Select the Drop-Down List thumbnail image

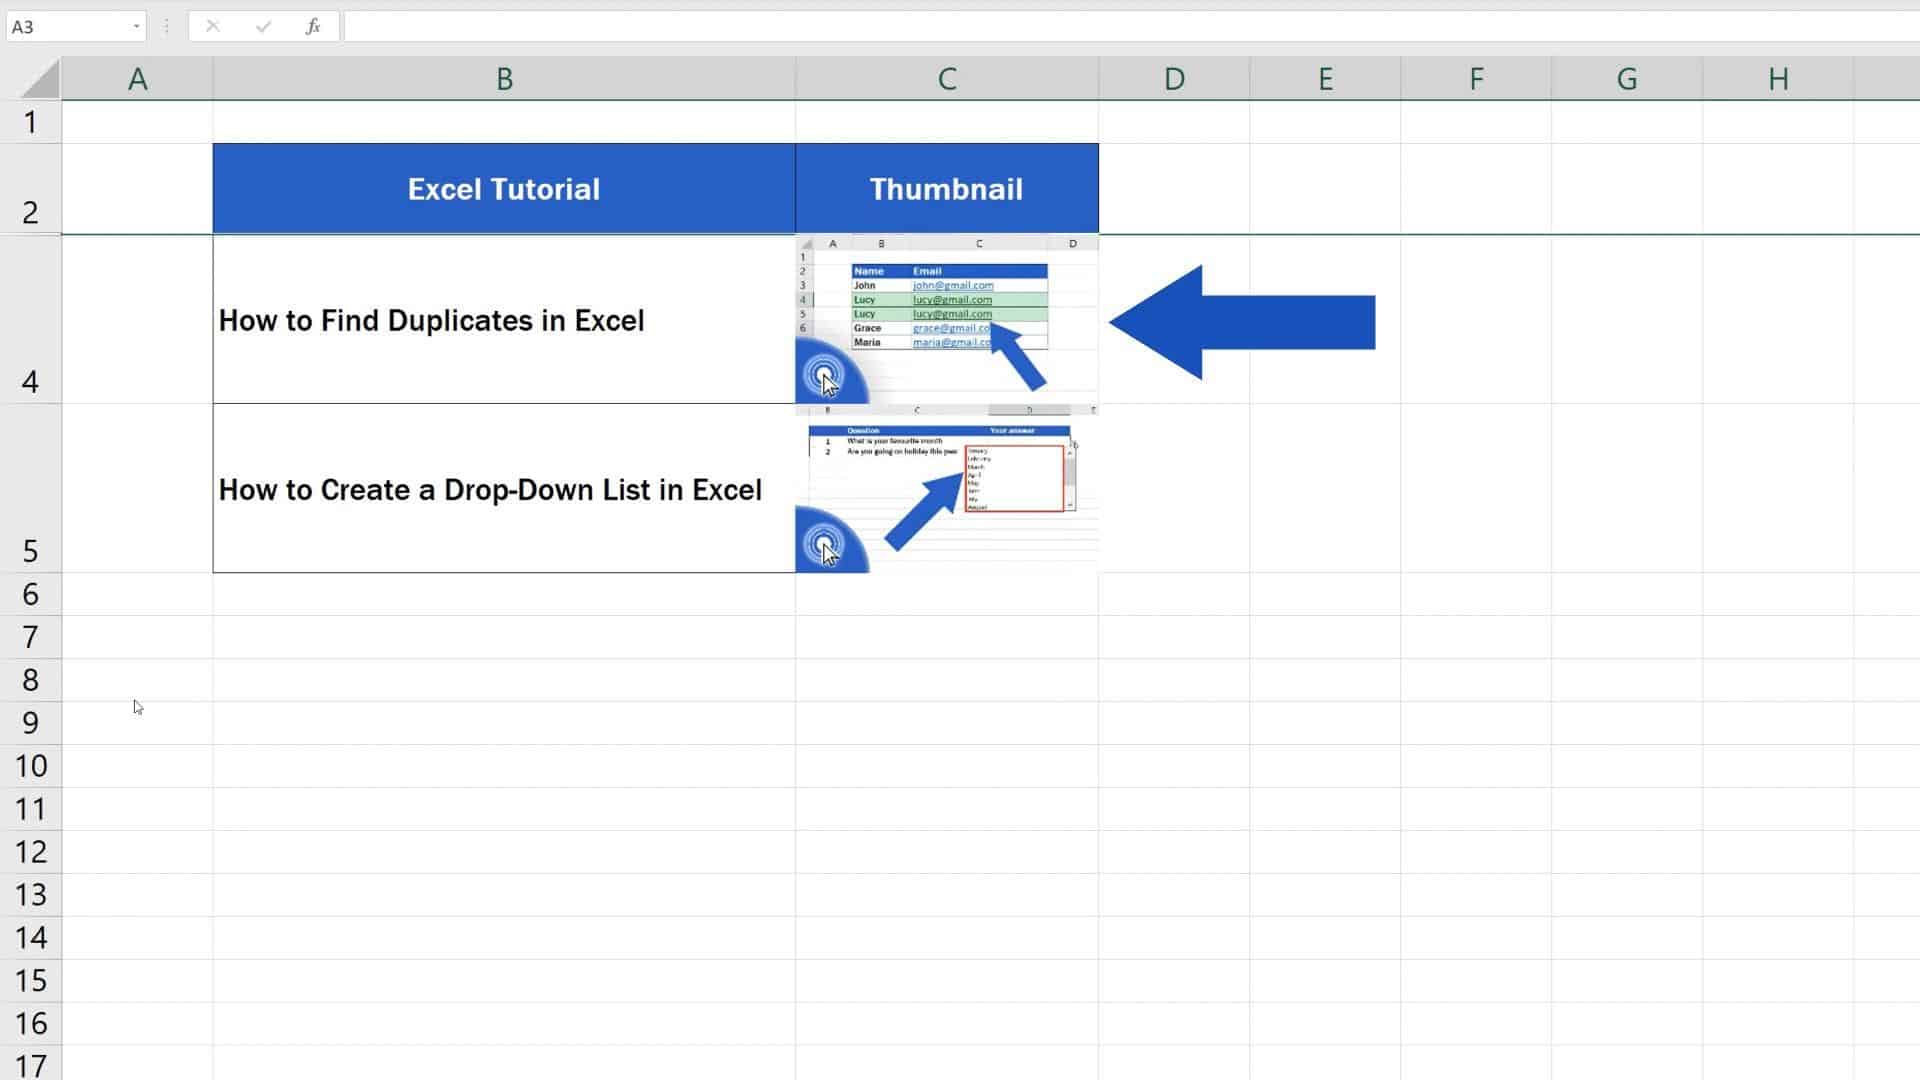[x=946, y=489]
